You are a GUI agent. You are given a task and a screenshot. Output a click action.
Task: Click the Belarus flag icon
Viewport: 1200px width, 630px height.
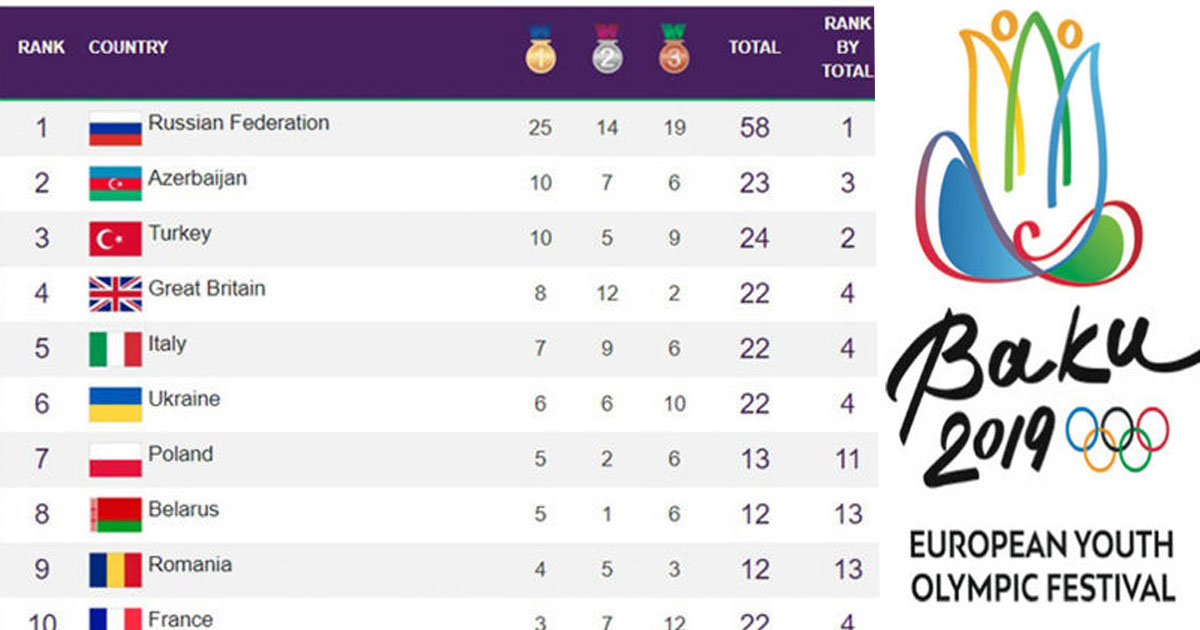[115, 515]
